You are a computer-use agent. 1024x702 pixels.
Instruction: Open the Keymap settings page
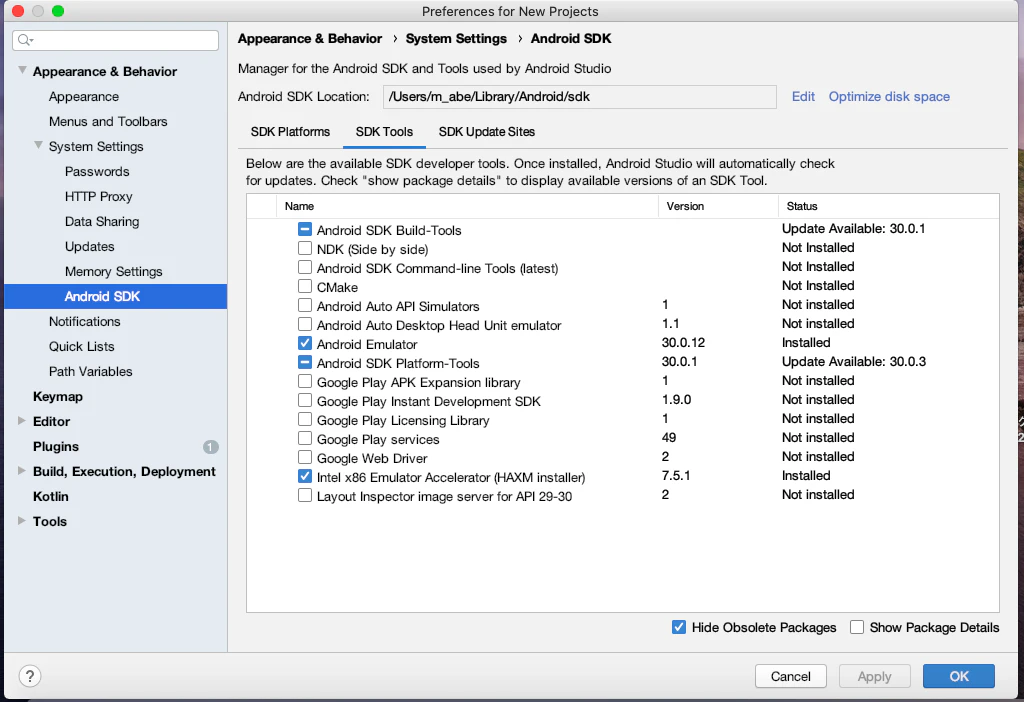tap(57, 396)
